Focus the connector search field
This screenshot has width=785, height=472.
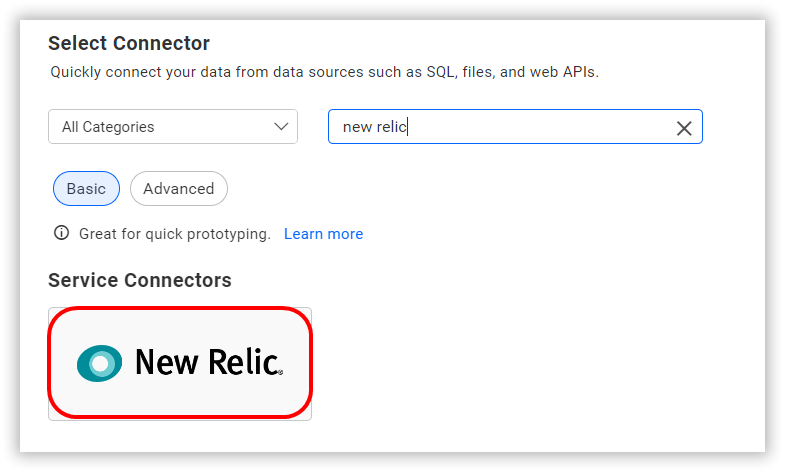point(515,127)
